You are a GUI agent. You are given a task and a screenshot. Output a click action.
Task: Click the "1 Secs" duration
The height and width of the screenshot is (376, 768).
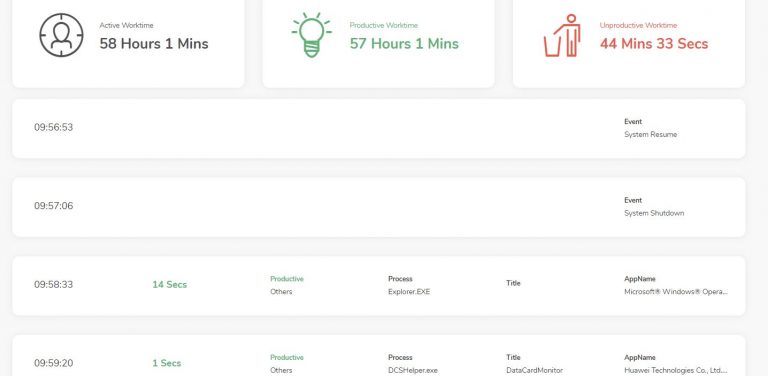(167, 363)
